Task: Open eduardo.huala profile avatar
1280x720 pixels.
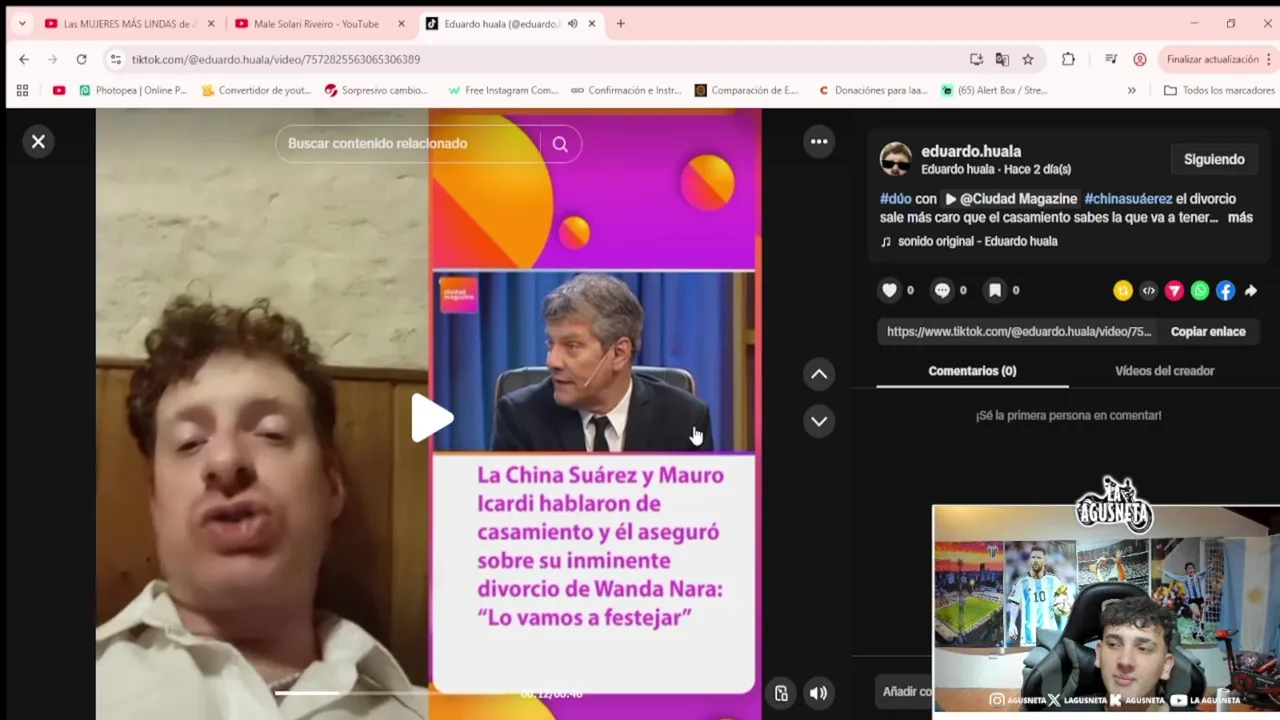Action: (895, 159)
